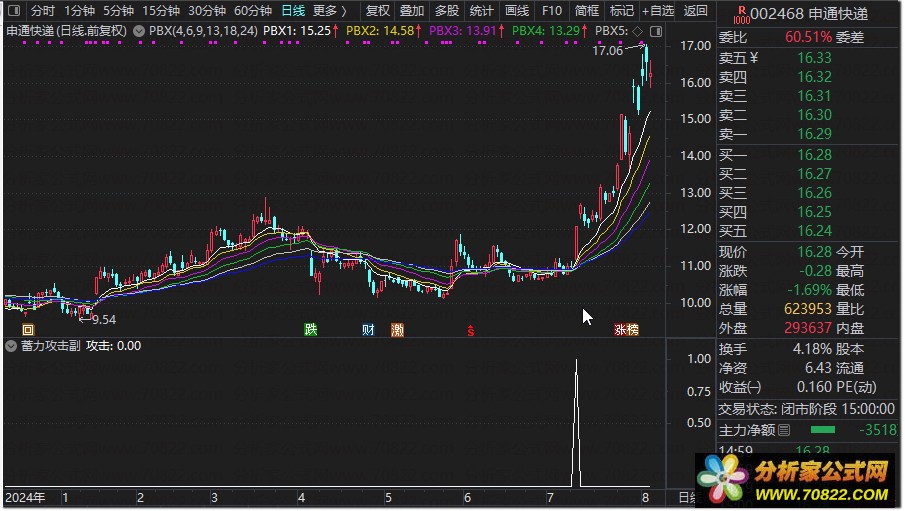
Task: Open F10 company information
Action: pos(552,10)
